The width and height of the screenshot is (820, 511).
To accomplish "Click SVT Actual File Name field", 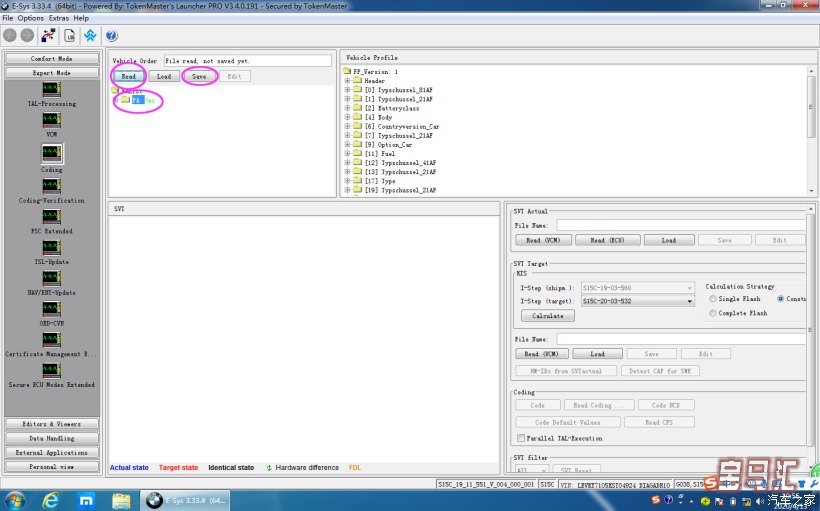I will pyautogui.click(x=681, y=225).
